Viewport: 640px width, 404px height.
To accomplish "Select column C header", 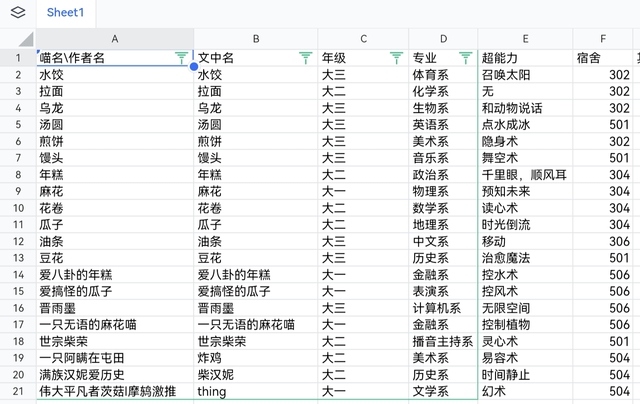I will 363,39.
